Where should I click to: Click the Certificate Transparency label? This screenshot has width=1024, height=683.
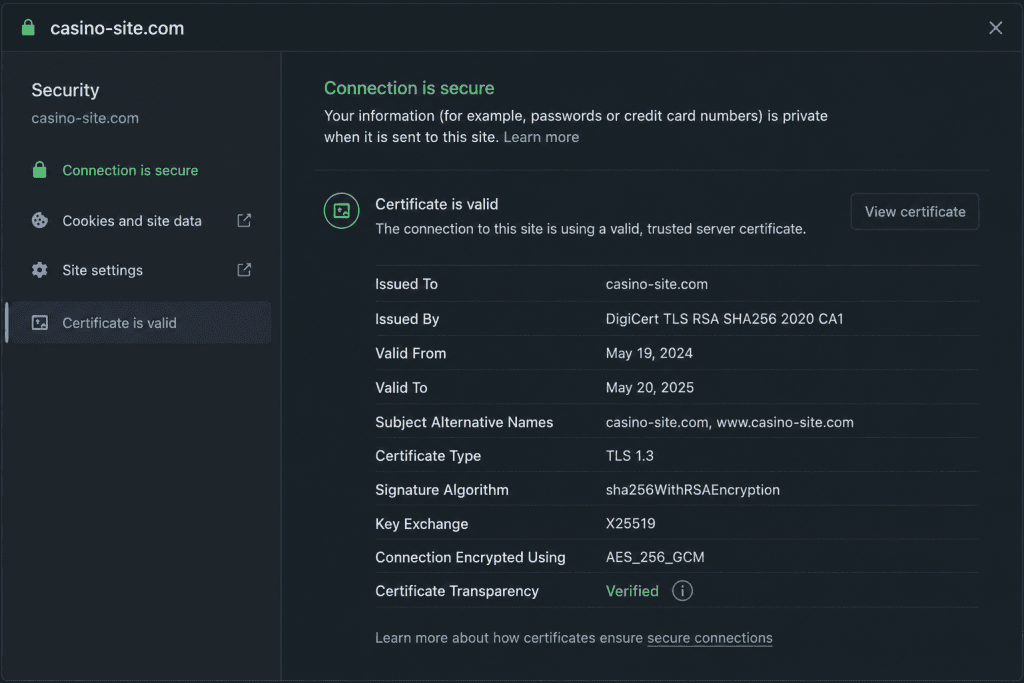click(456, 591)
